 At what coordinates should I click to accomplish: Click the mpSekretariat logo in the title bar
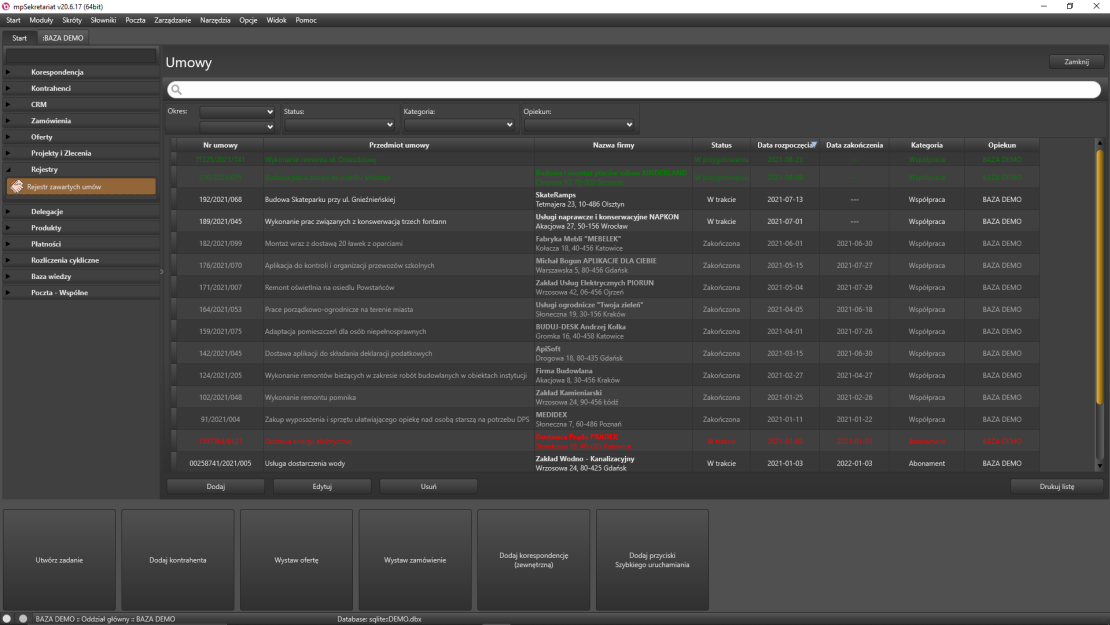[6, 6]
